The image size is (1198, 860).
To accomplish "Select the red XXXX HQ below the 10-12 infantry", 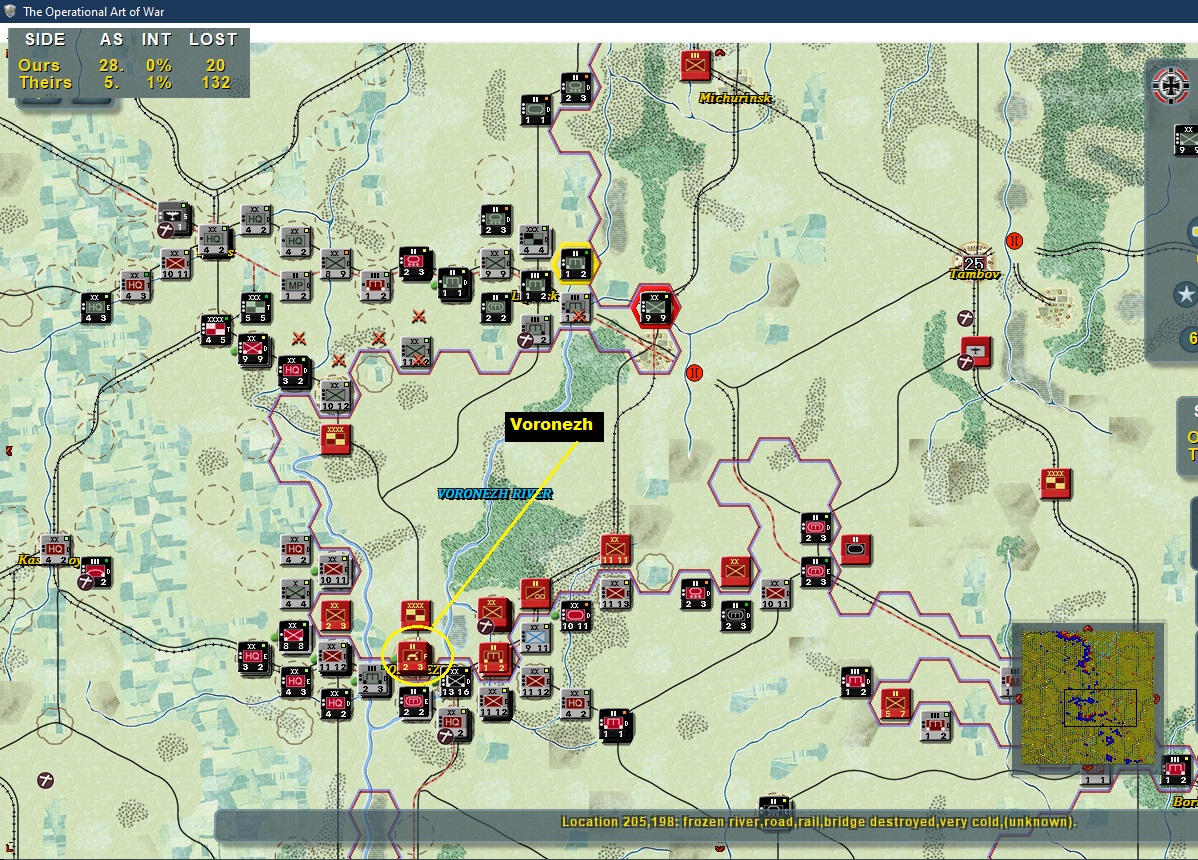I will pyautogui.click(x=335, y=440).
